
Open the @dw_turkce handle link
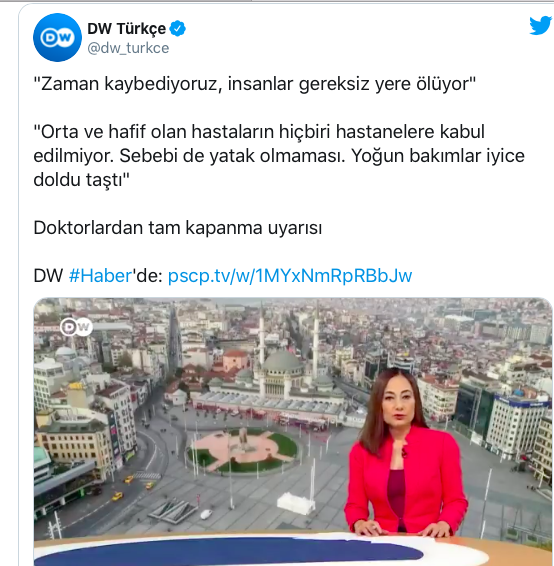[128, 48]
